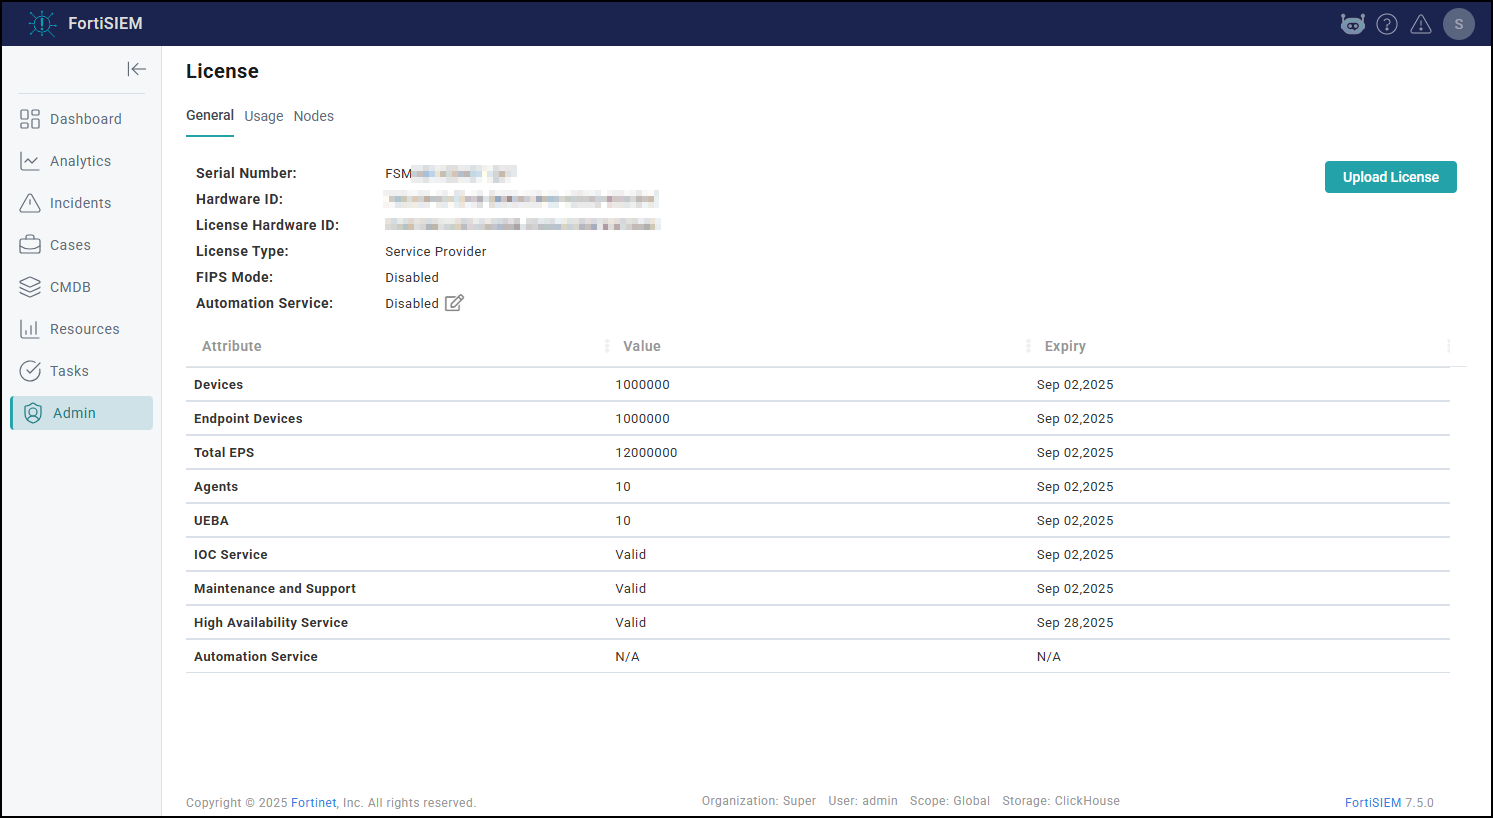Click the Storage: ClickHouse footer text

pyautogui.click(x=1061, y=801)
